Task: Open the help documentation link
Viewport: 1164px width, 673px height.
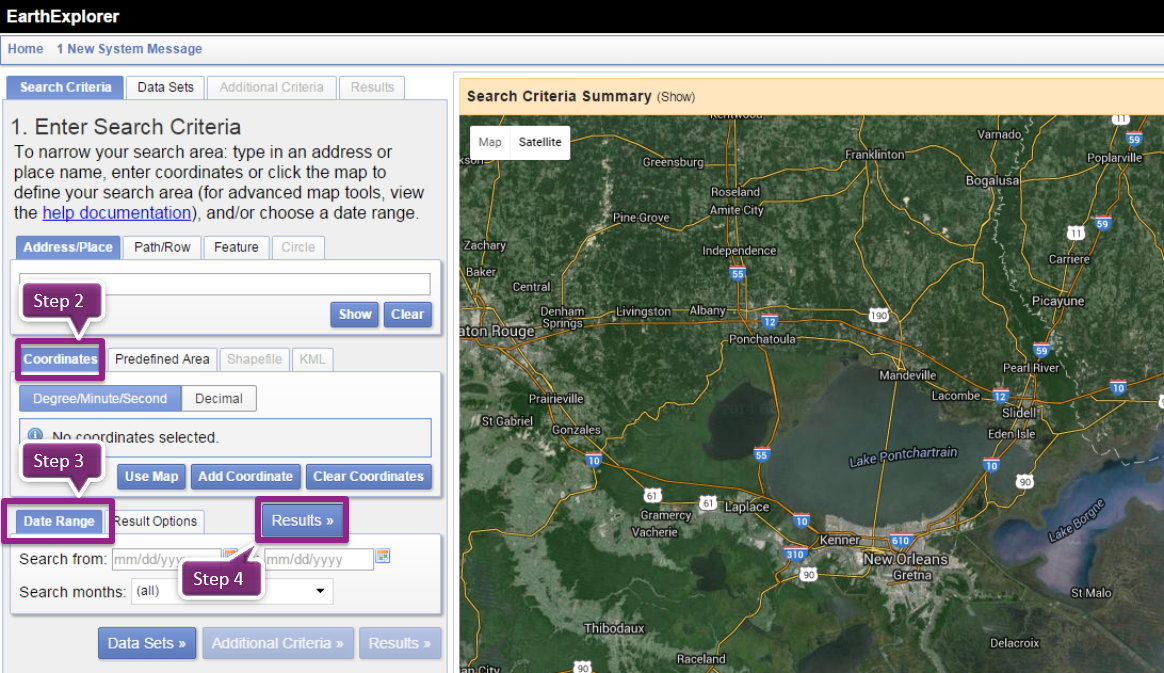Action: (117, 213)
